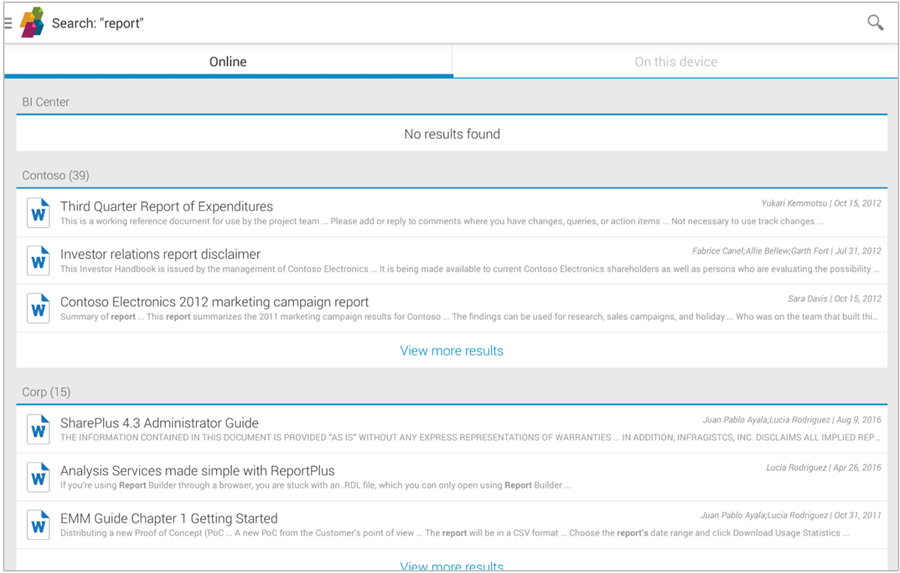900x573 pixels.
Task: Click Word icon for EMM Guide Chapter 1
Action: 38,525
